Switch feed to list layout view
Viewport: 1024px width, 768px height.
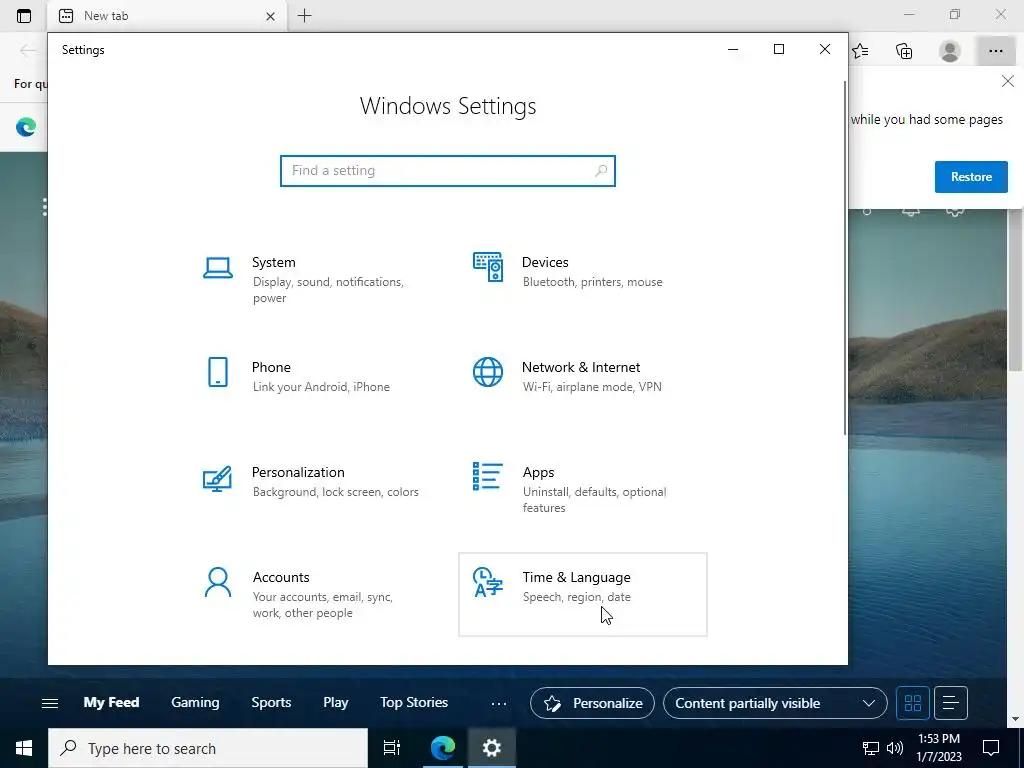click(951, 703)
